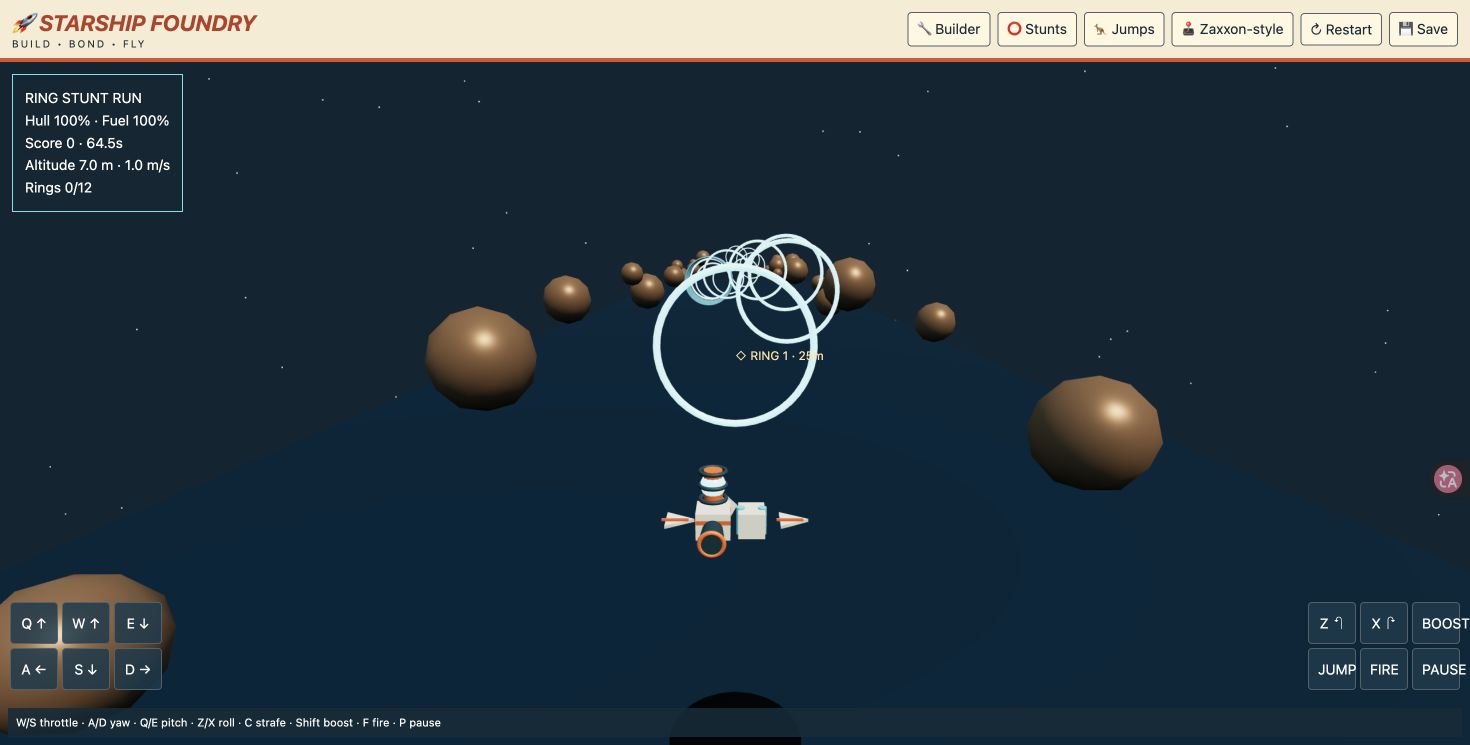Fire weapons with the FIRE button
This screenshot has width=1470, height=745.
(1384, 669)
